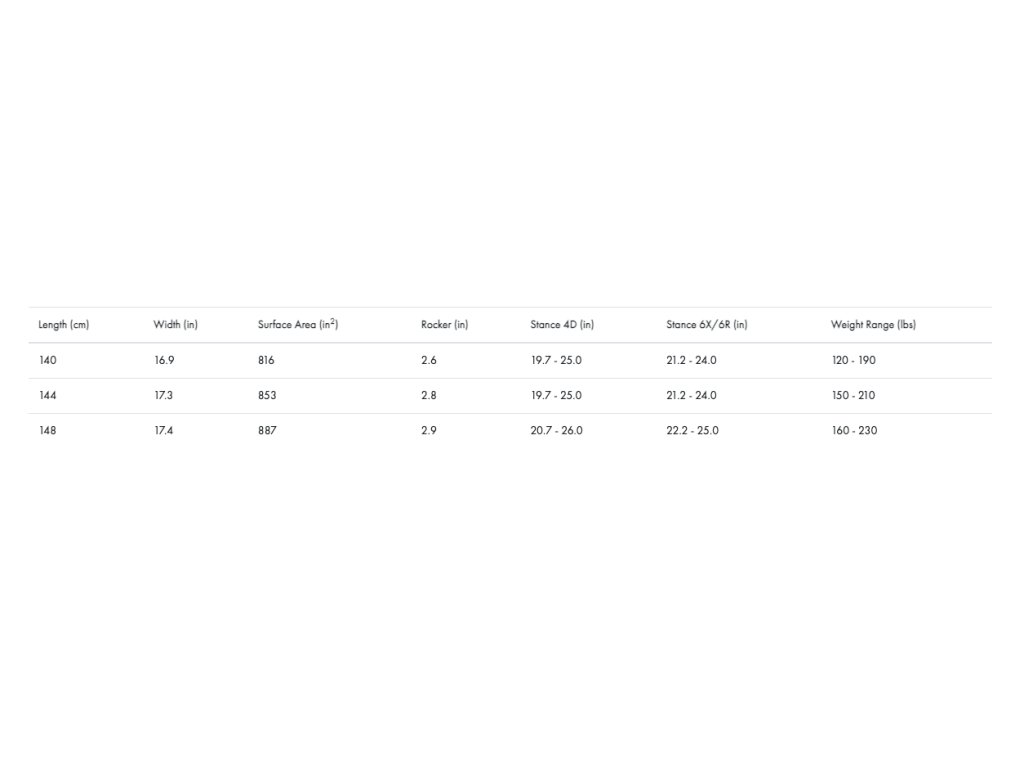Viewport: 1024px width, 768px height.
Task: Select the 144 length cell
Action: 48,395
